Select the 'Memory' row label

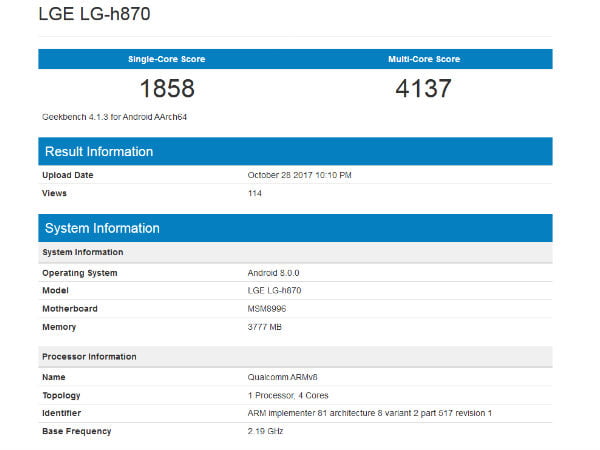pos(59,327)
